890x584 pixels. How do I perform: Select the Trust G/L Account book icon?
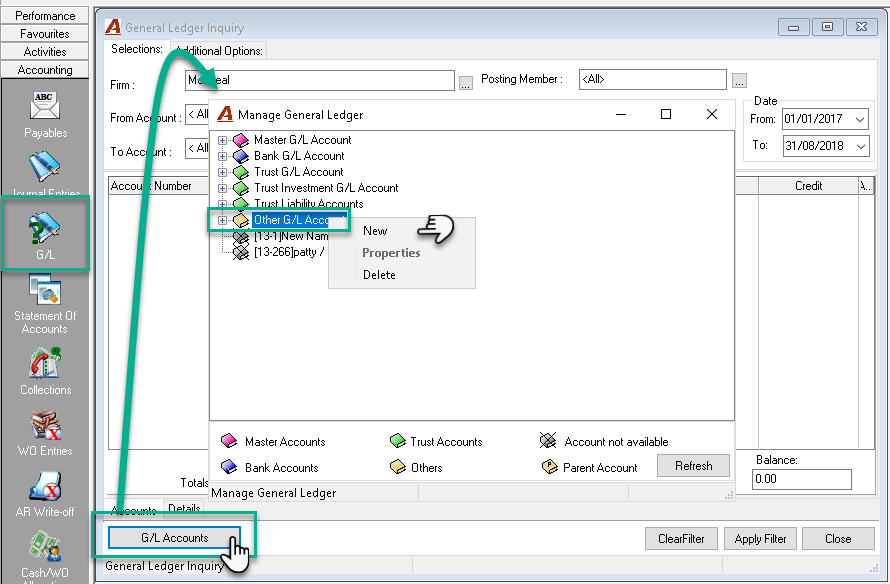coord(241,171)
